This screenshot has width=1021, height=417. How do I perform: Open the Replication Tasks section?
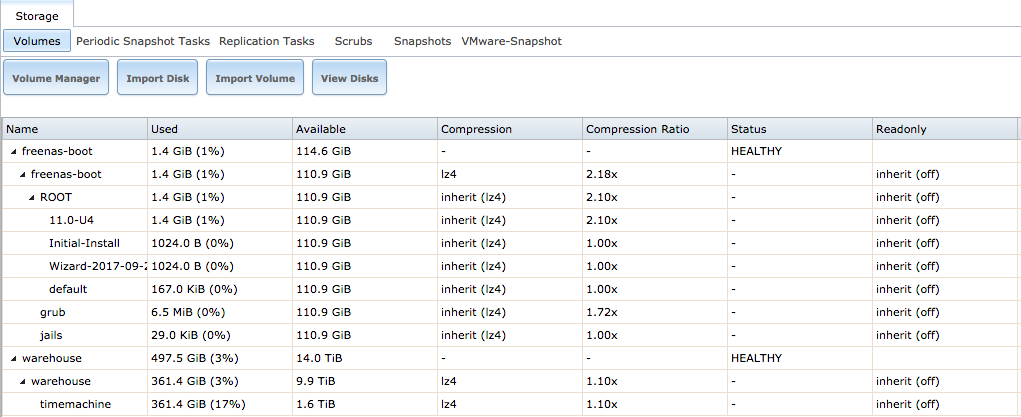(266, 41)
